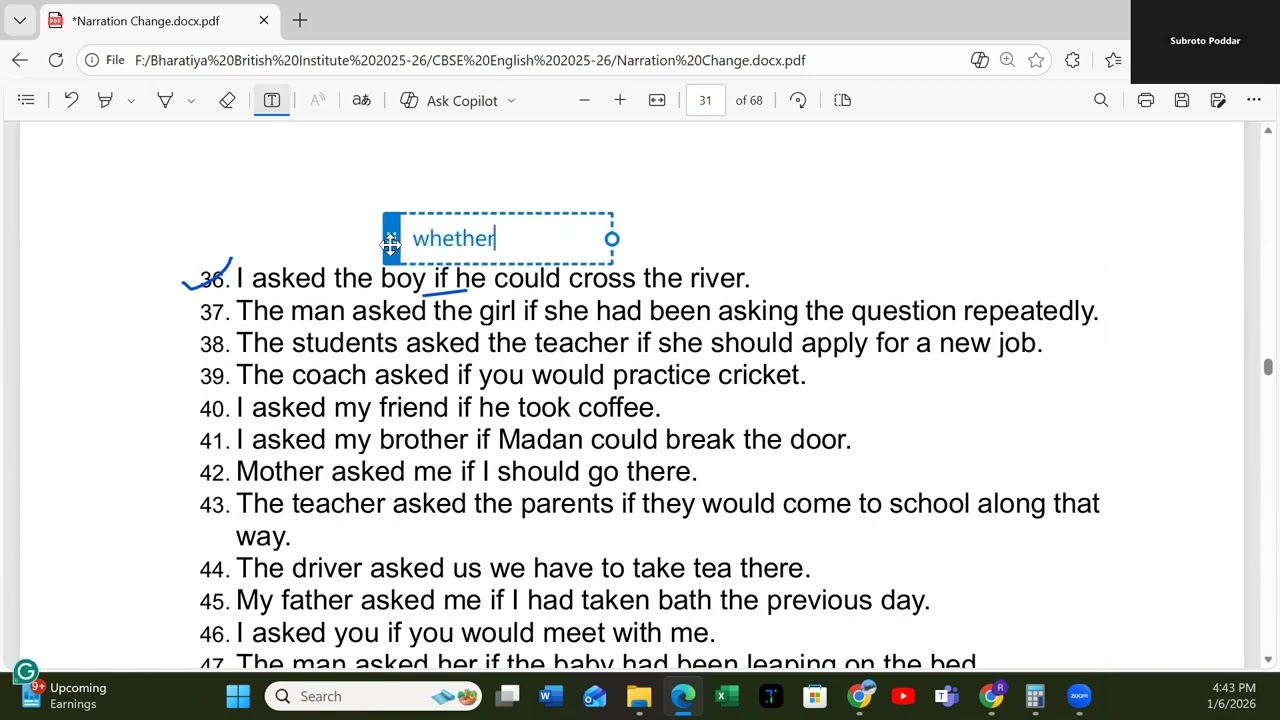Toggle the Add text tool
The width and height of the screenshot is (1280, 720).
[272, 100]
